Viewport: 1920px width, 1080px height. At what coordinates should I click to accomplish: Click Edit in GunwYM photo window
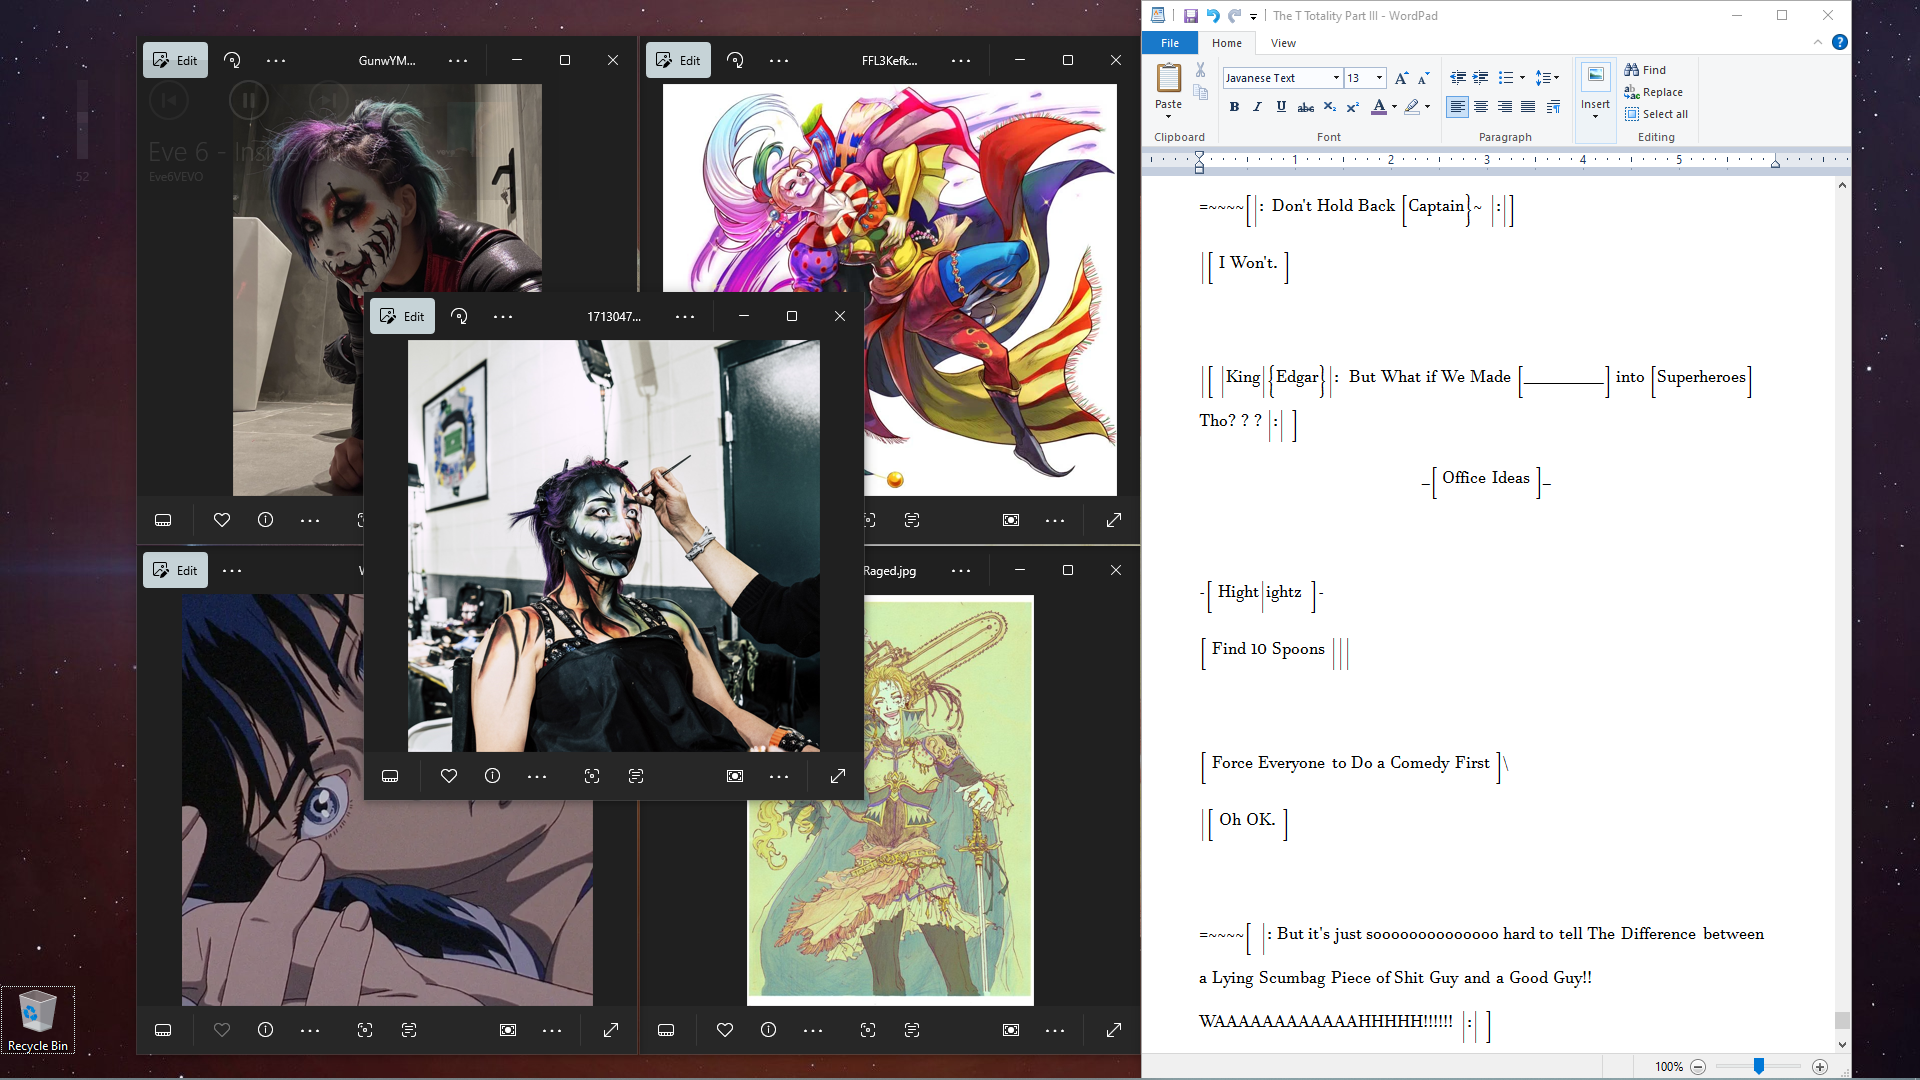175,60
